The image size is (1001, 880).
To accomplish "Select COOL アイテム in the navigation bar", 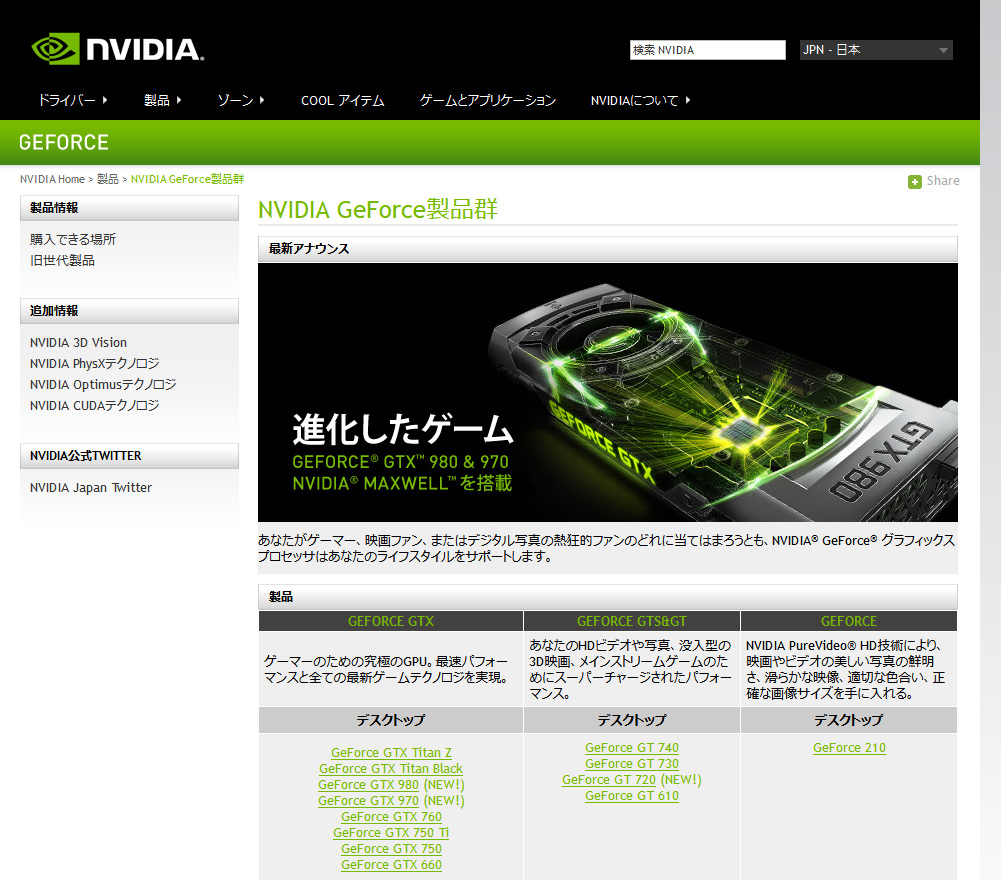I will [x=343, y=100].
